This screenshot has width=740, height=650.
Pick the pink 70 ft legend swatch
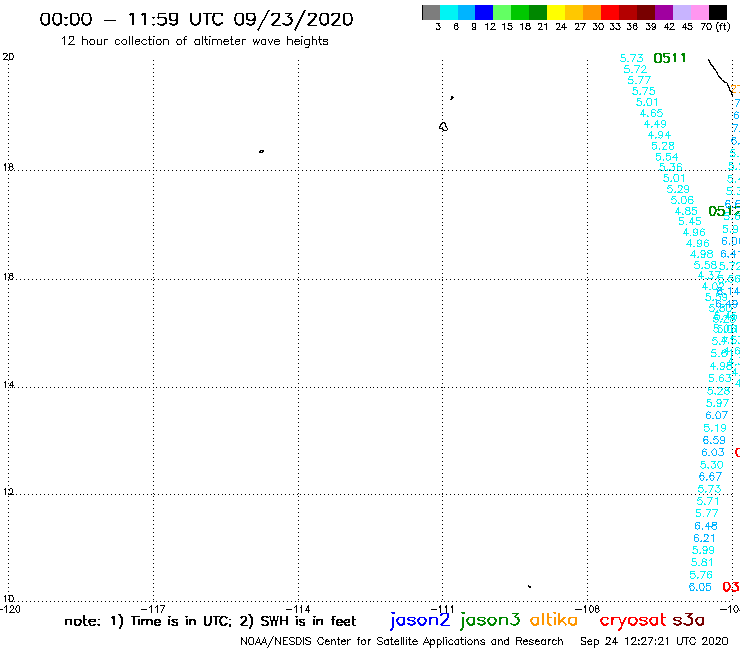tap(699, 12)
